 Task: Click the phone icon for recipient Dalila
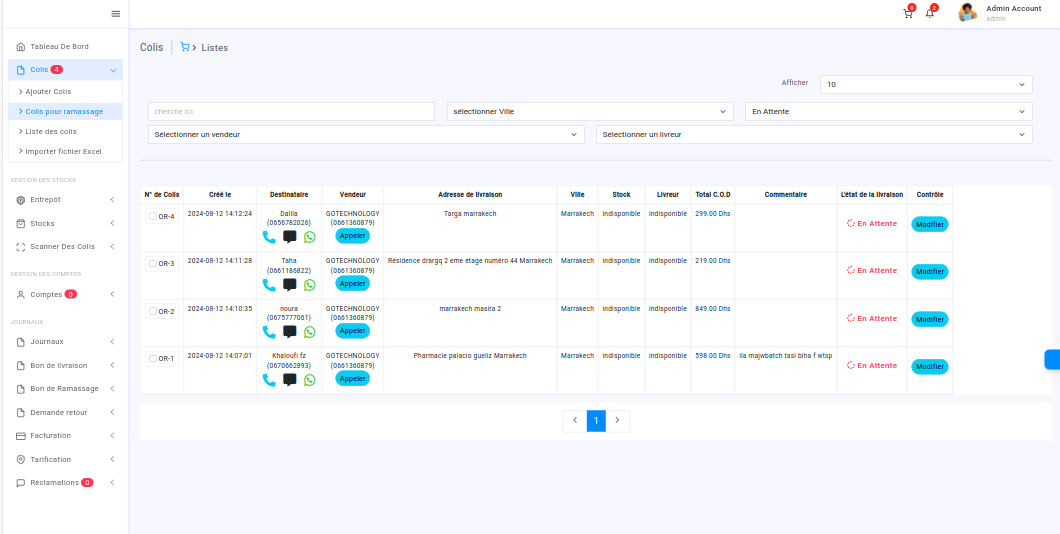(x=269, y=237)
